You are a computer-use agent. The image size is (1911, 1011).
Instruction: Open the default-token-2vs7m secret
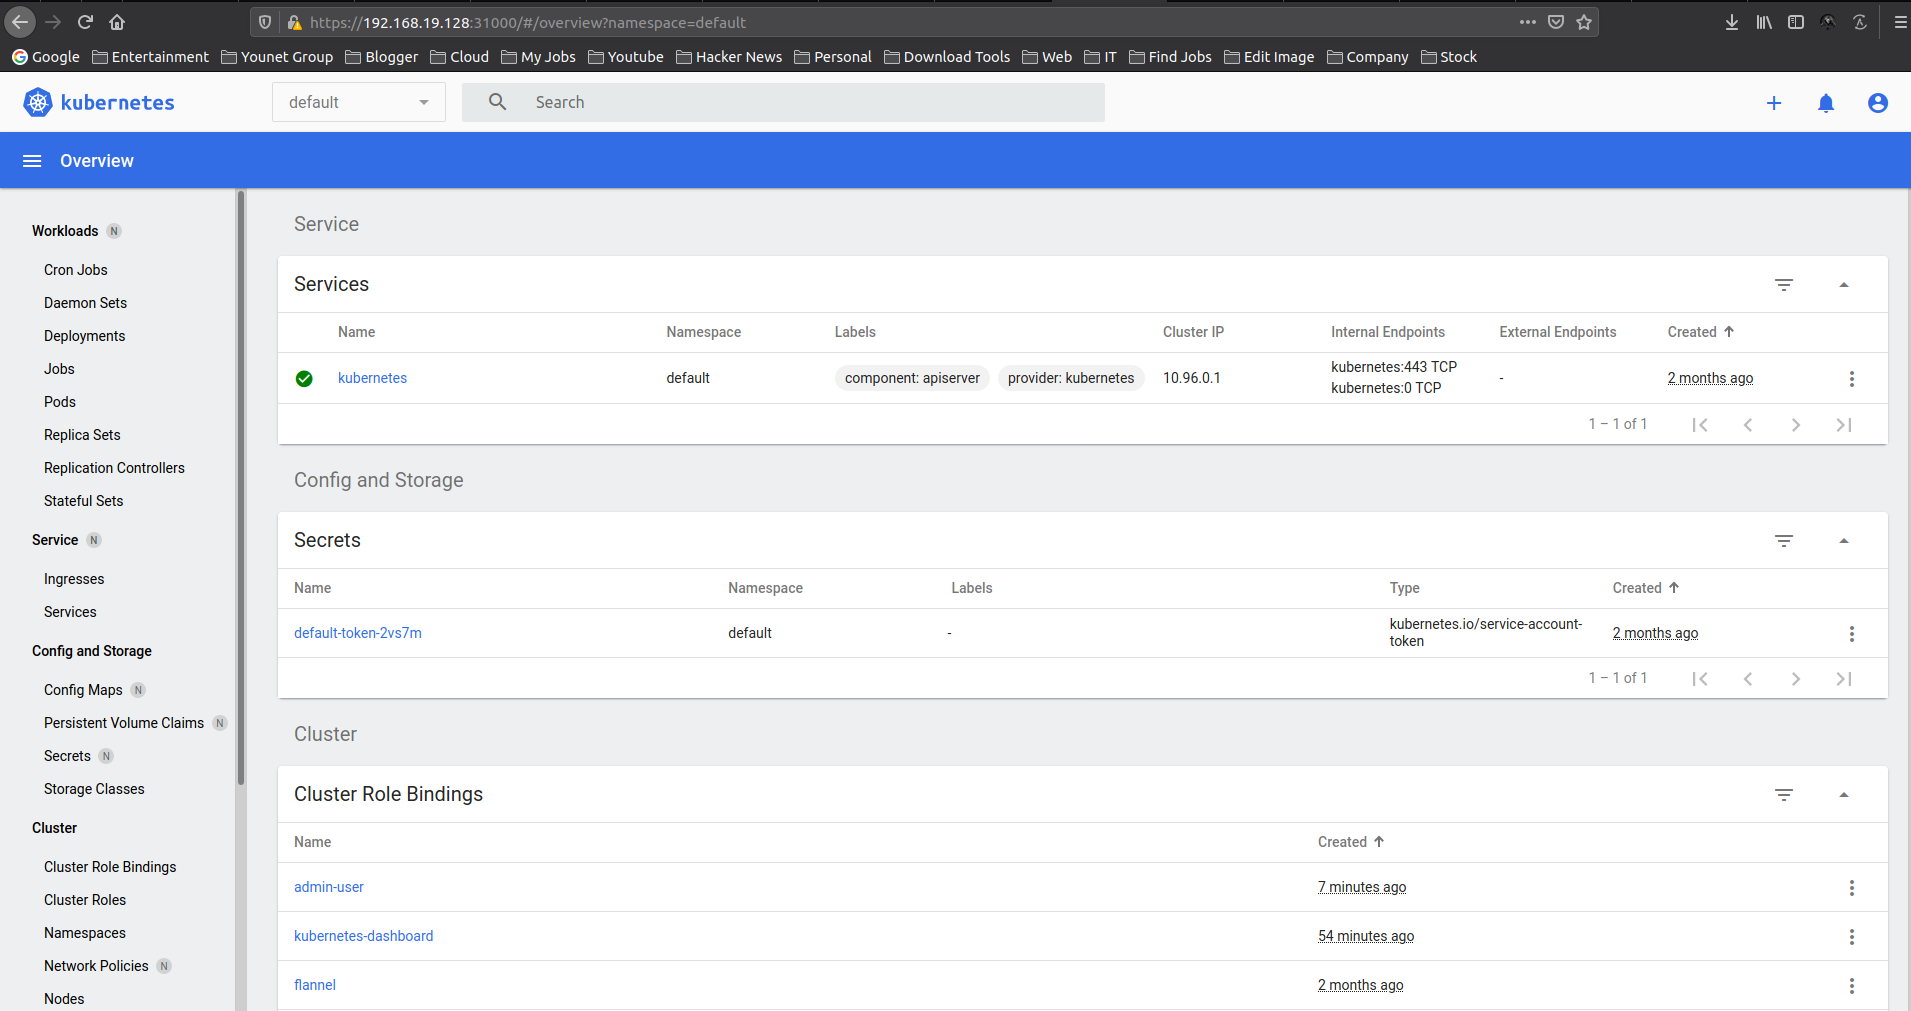357,632
